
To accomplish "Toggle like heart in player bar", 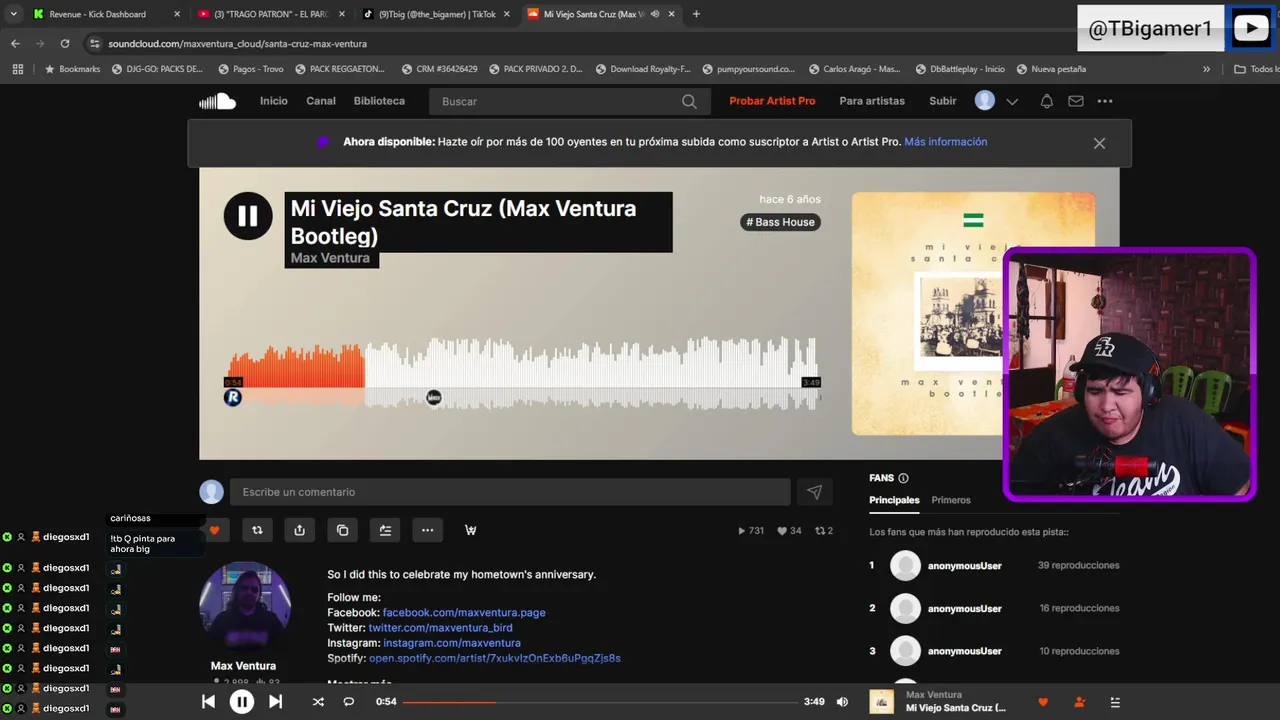I will pyautogui.click(x=1043, y=702).
